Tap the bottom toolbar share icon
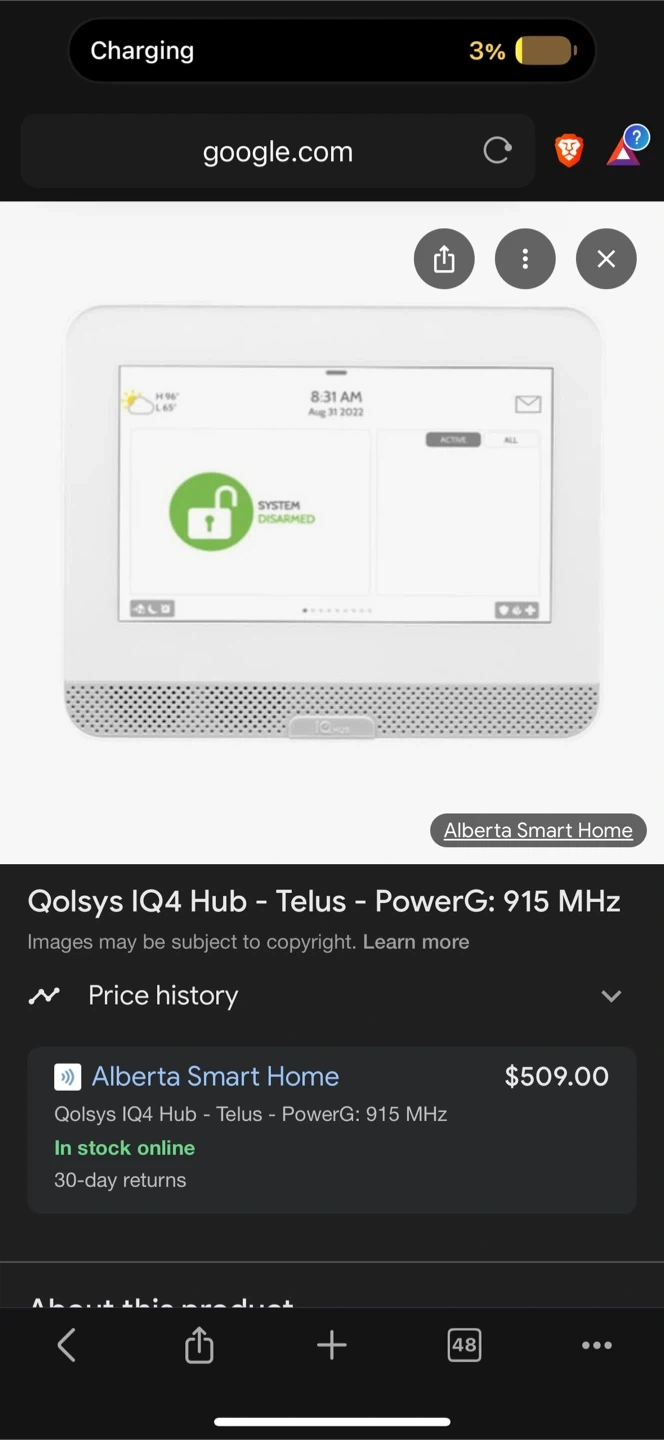This screenshot has width=664, height=1440. [x=199, y=1345]
